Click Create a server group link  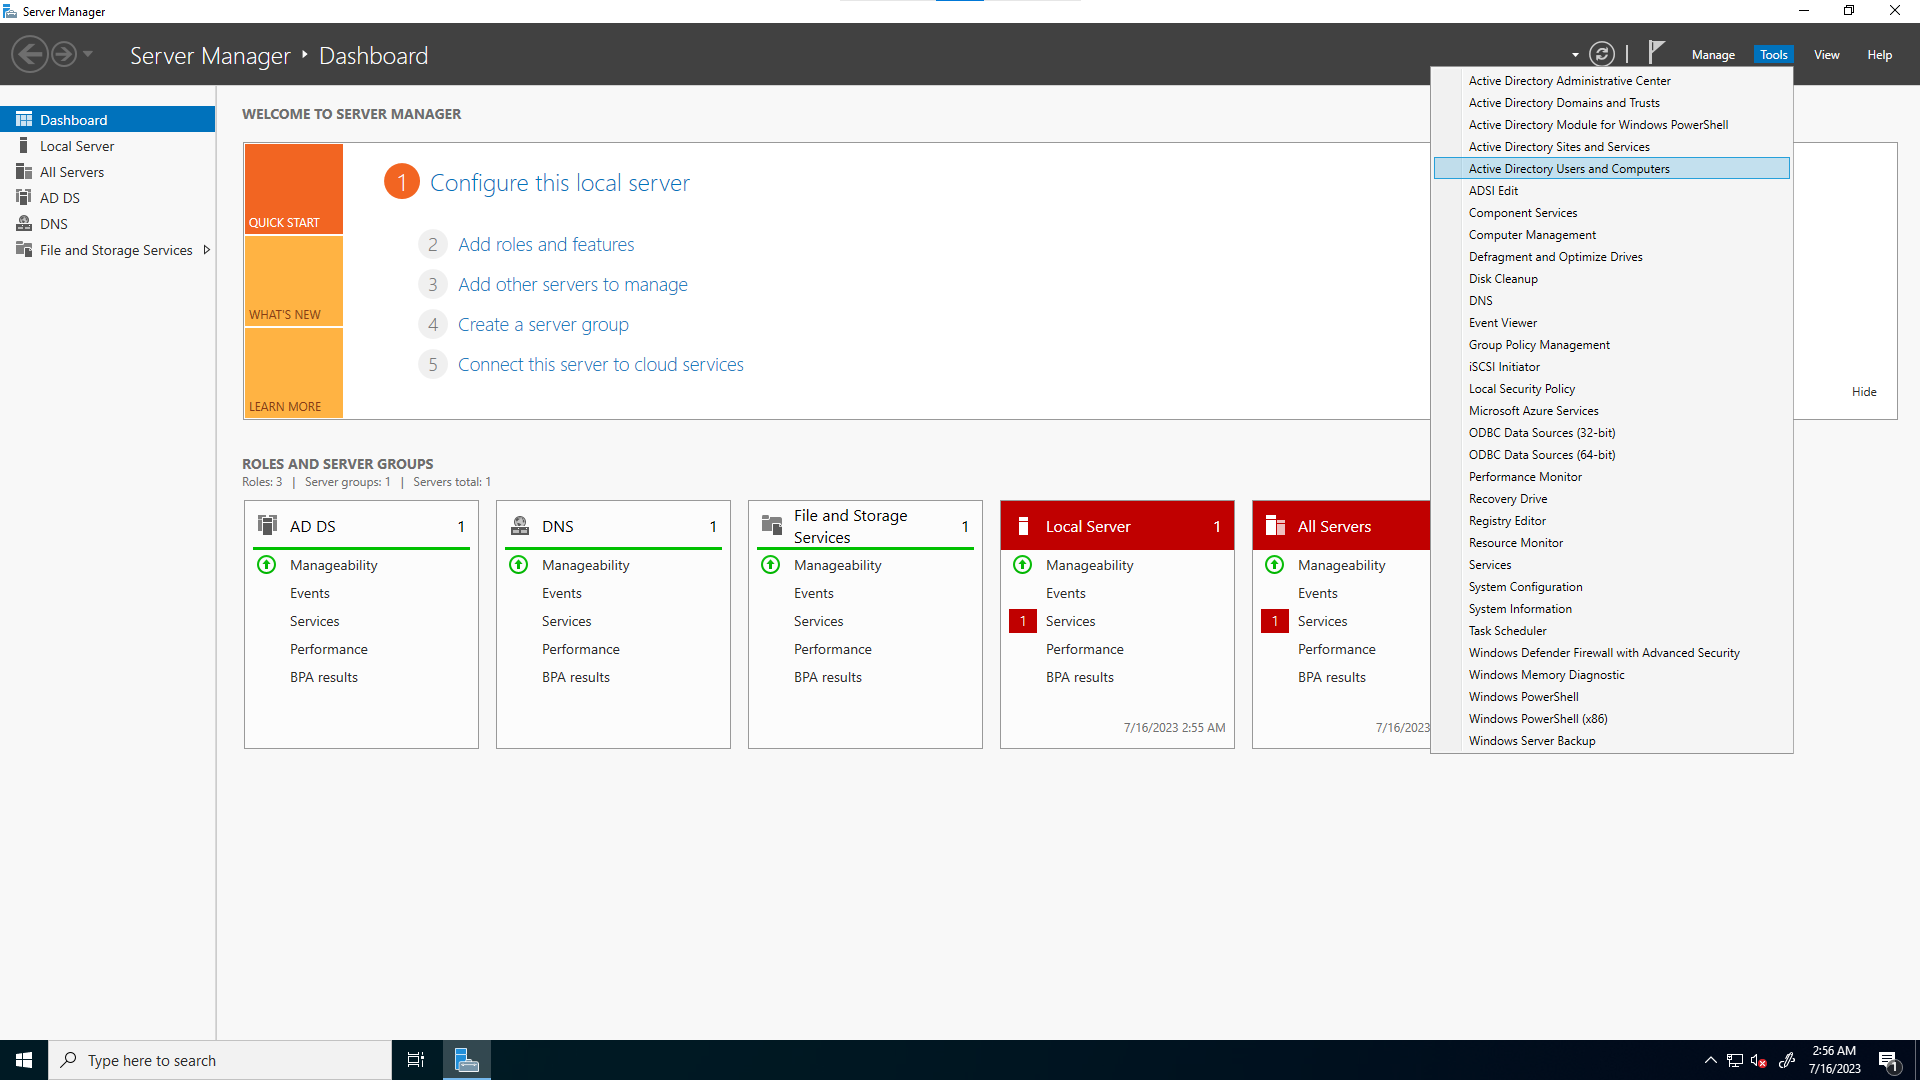[543, 324]
